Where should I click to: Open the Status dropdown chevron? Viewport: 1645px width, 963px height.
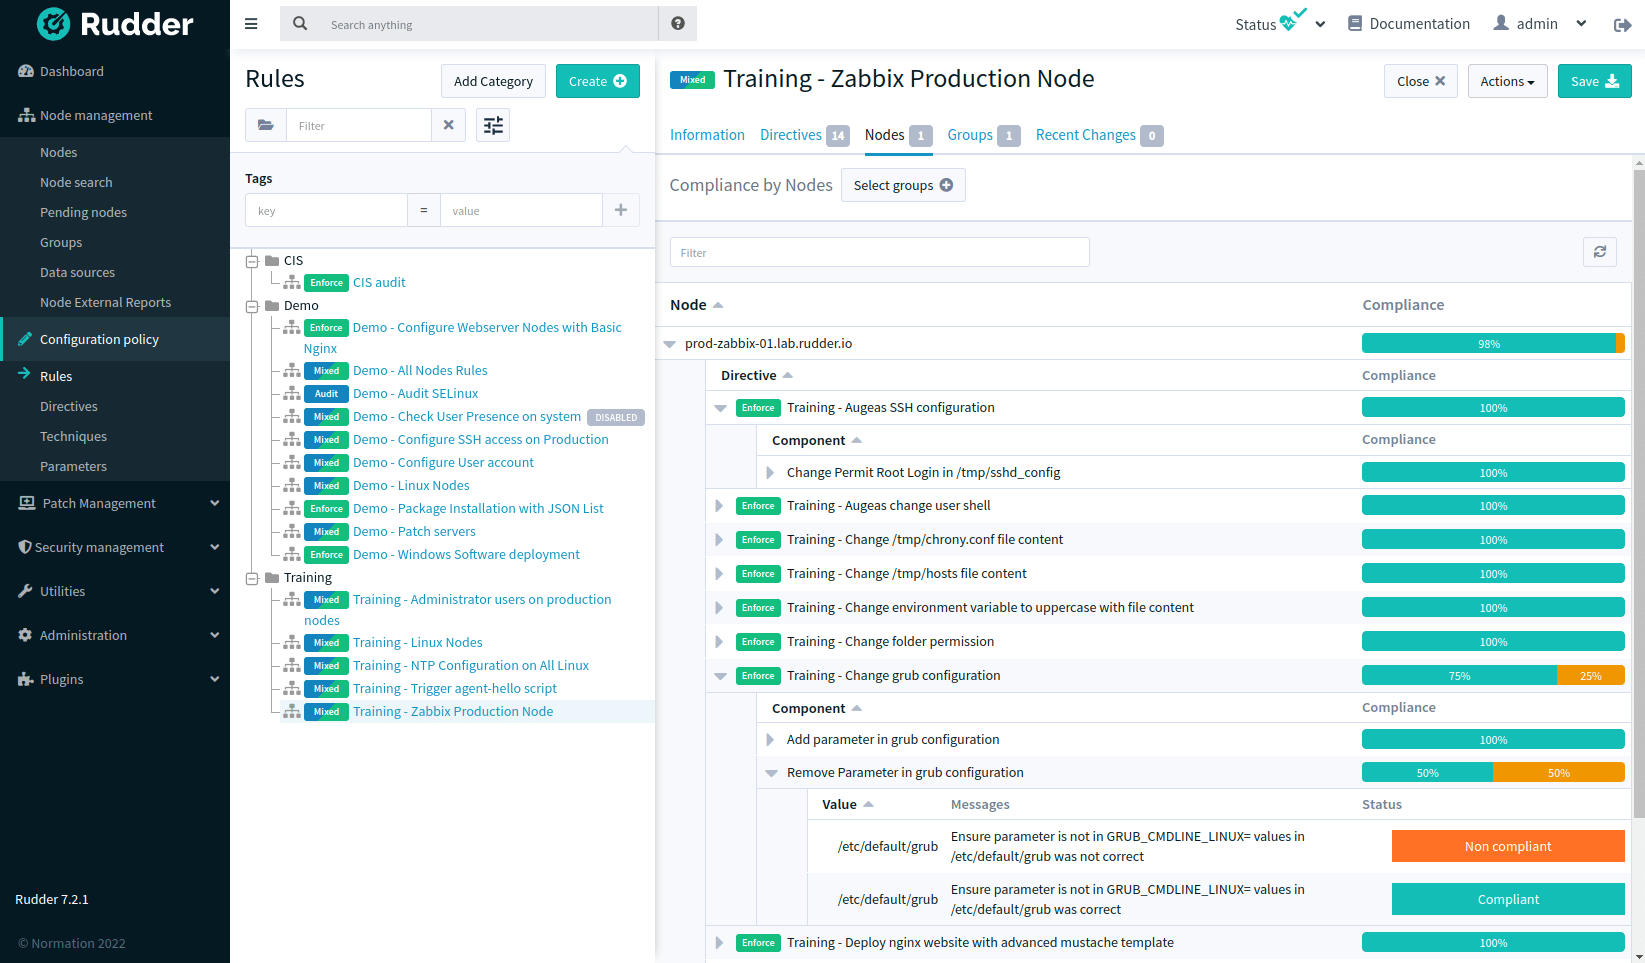click(x=1320, y=25)
